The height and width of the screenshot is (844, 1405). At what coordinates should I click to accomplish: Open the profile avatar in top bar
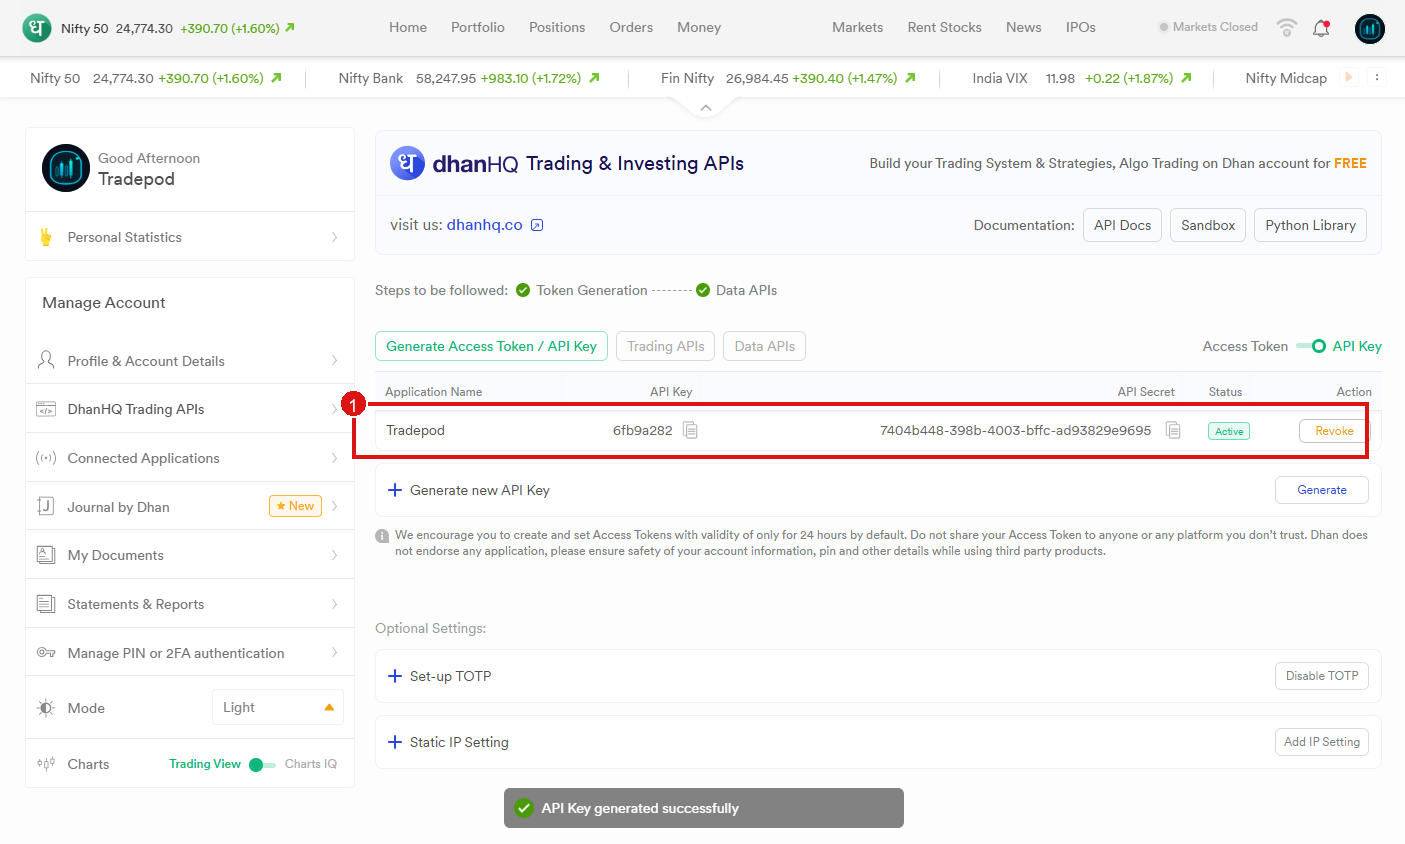[1369, 28]
